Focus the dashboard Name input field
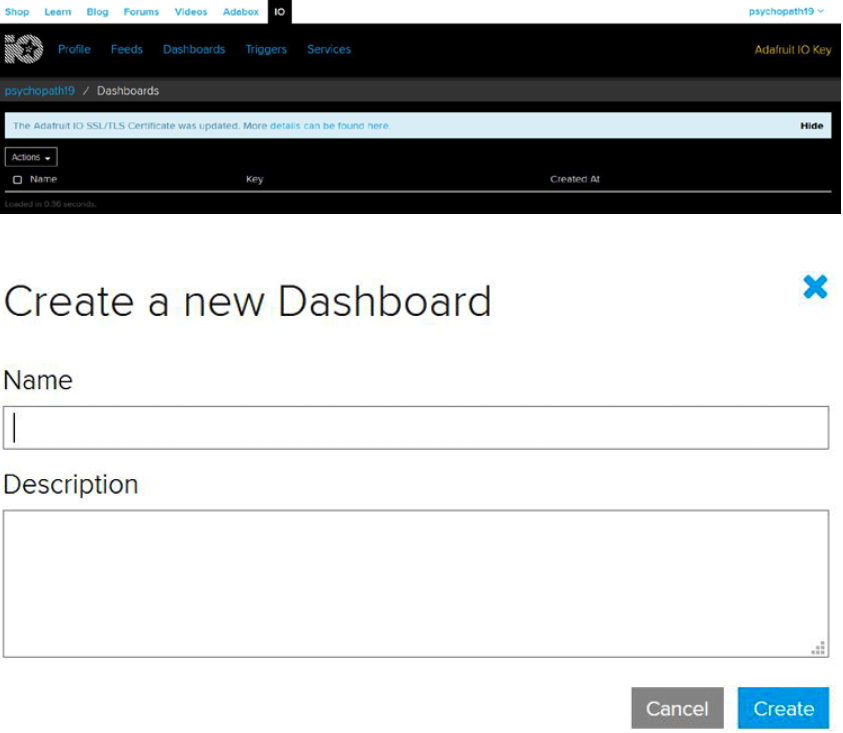The height and width of the screenshot is (733, 843). pyautogui.click(x=416, y=428)
